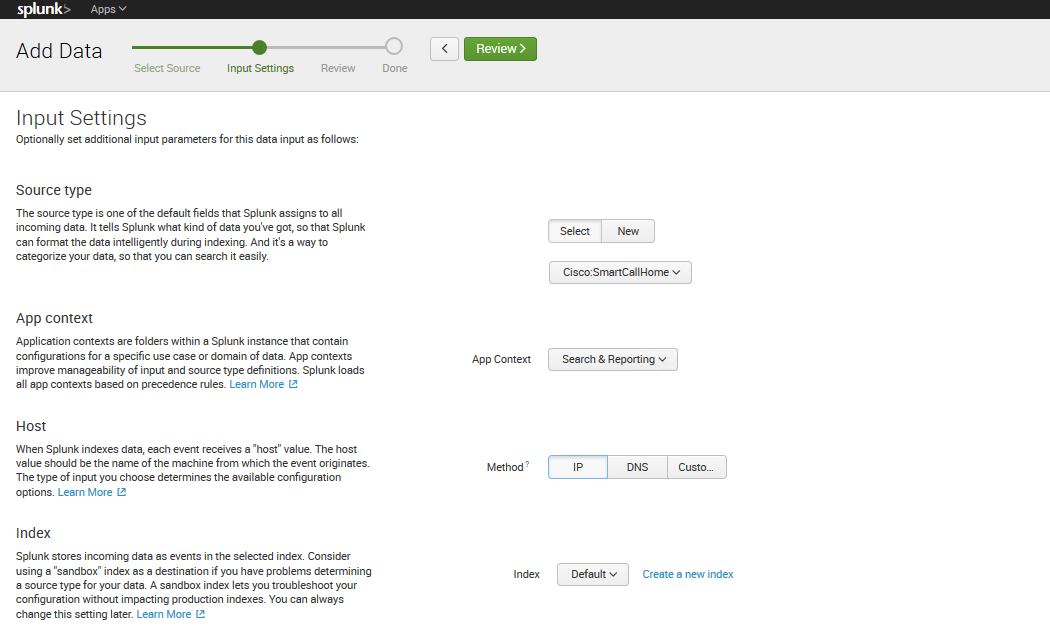Choose the New source type toggle
The height and width of the screenshot is (637, 1050).
[628, 231]
